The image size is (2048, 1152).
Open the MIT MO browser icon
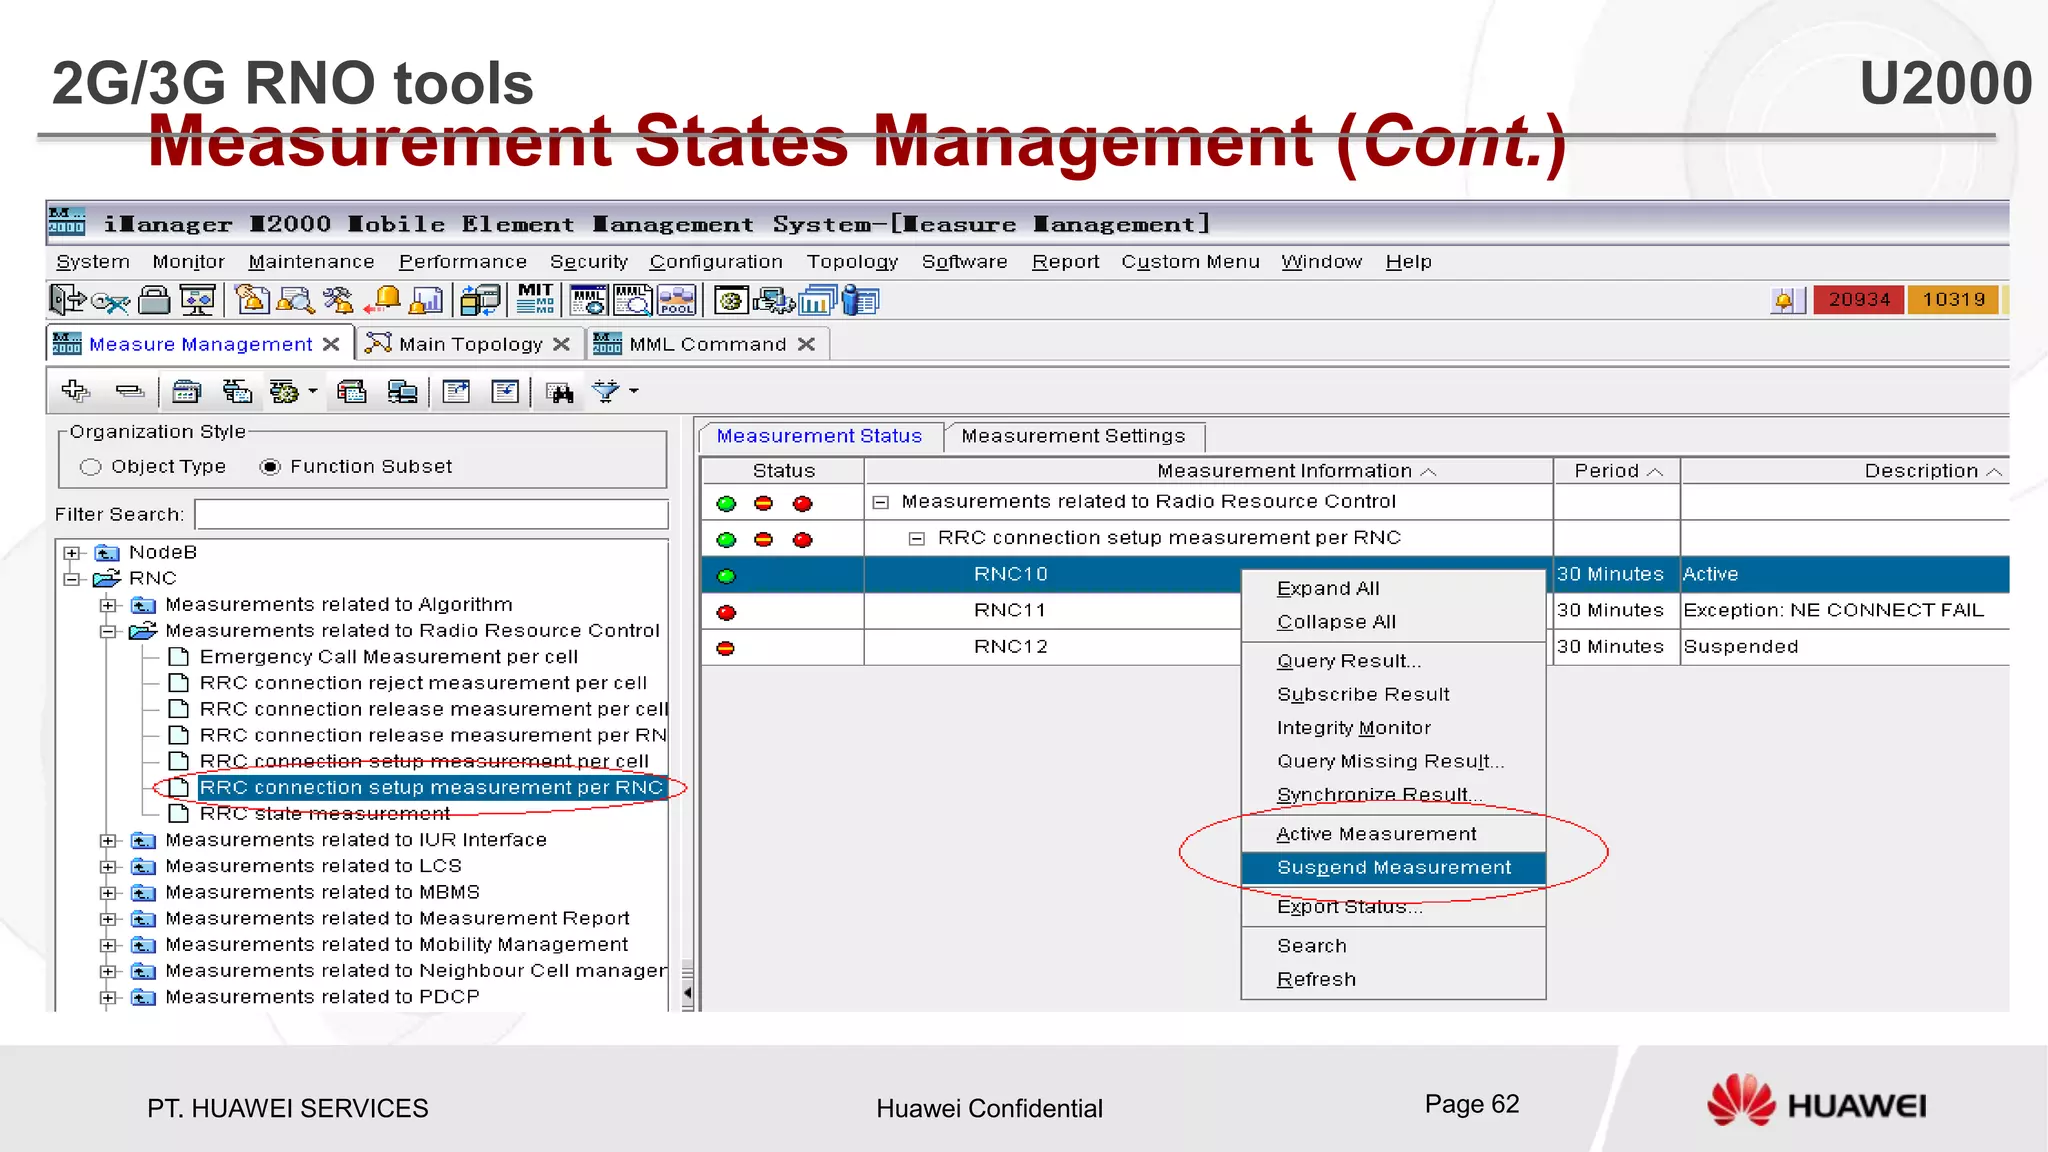pos(535,300)
